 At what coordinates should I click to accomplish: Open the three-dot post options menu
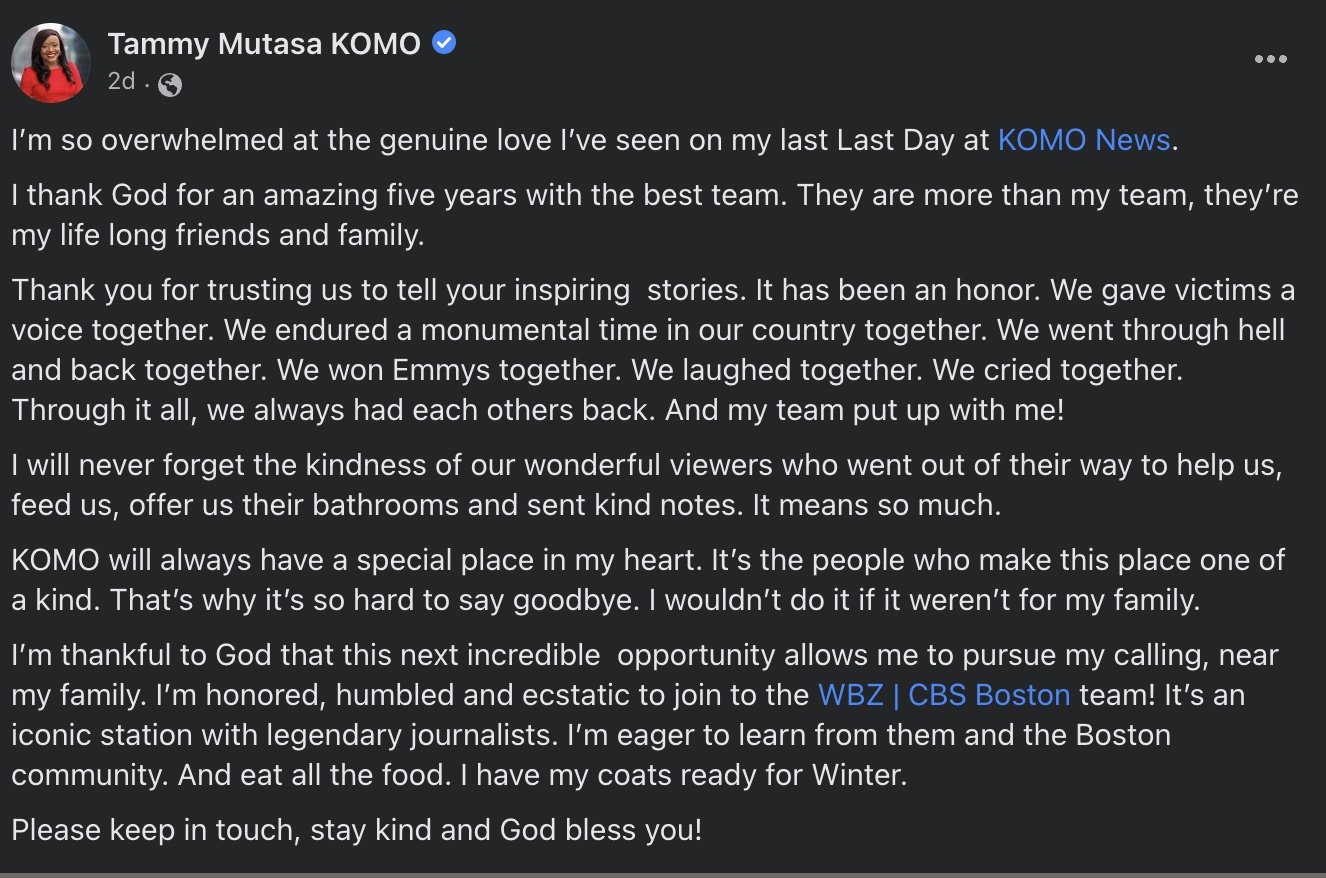(x=1270, y=59)
